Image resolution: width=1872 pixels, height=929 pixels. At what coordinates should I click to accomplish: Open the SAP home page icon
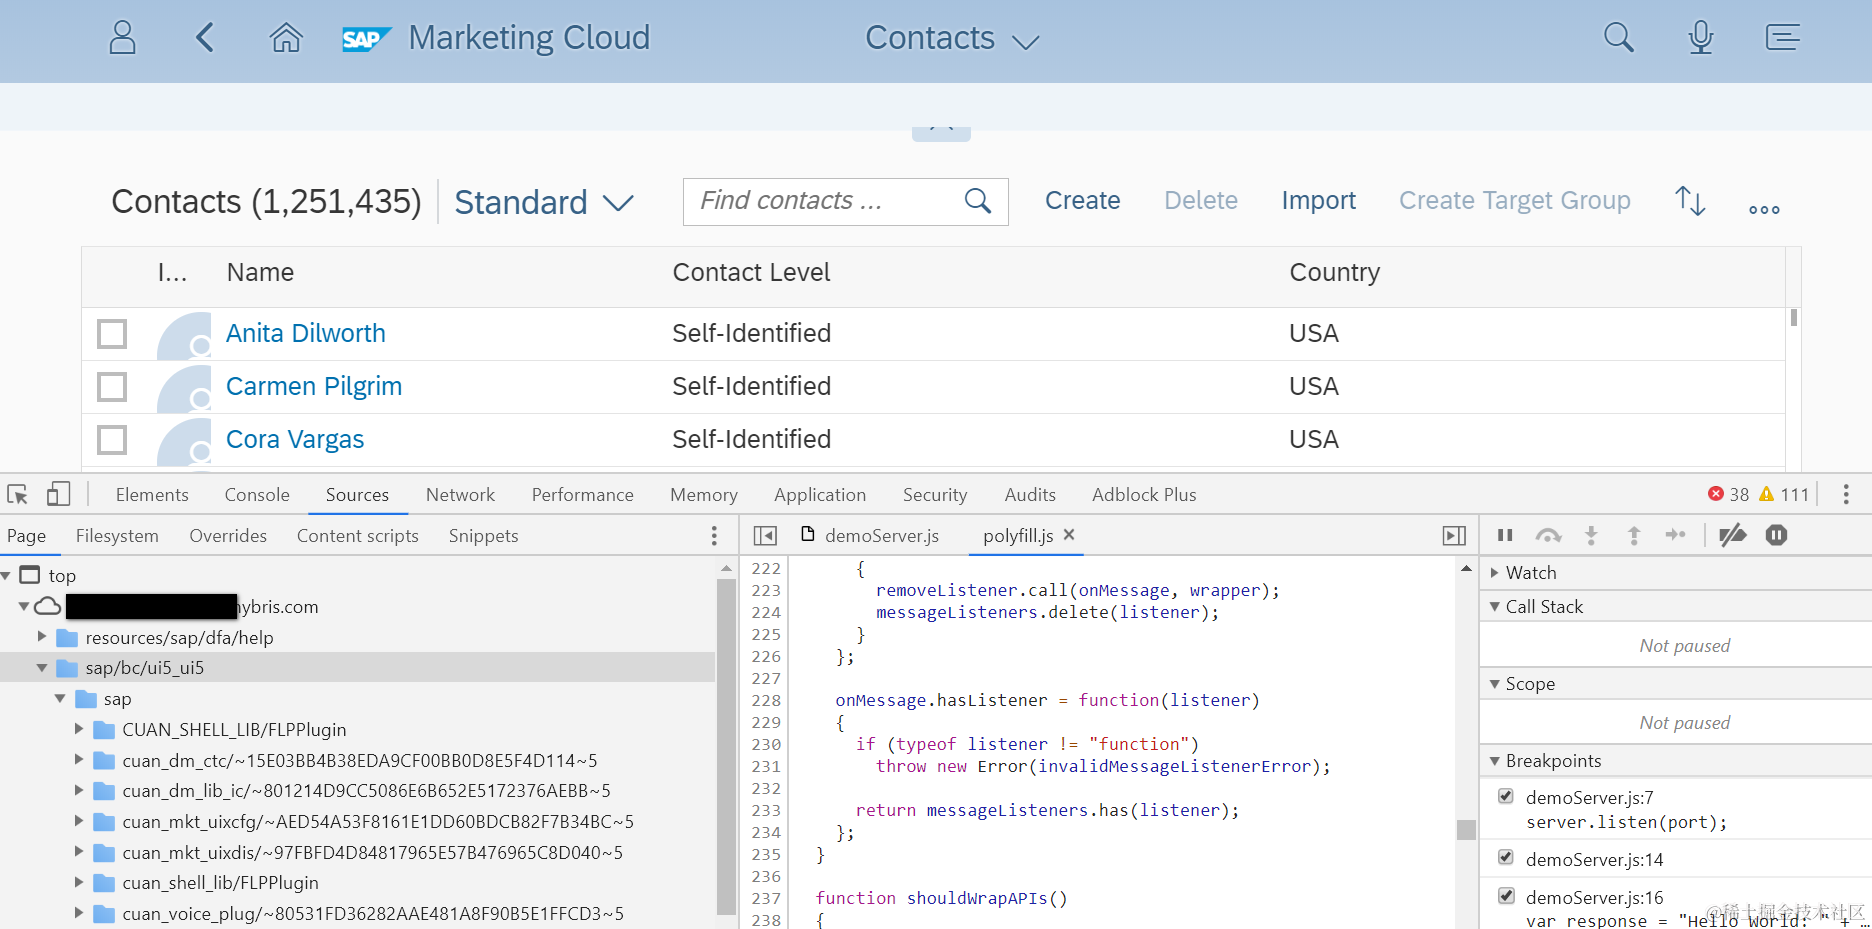click(x=286, y=38)
